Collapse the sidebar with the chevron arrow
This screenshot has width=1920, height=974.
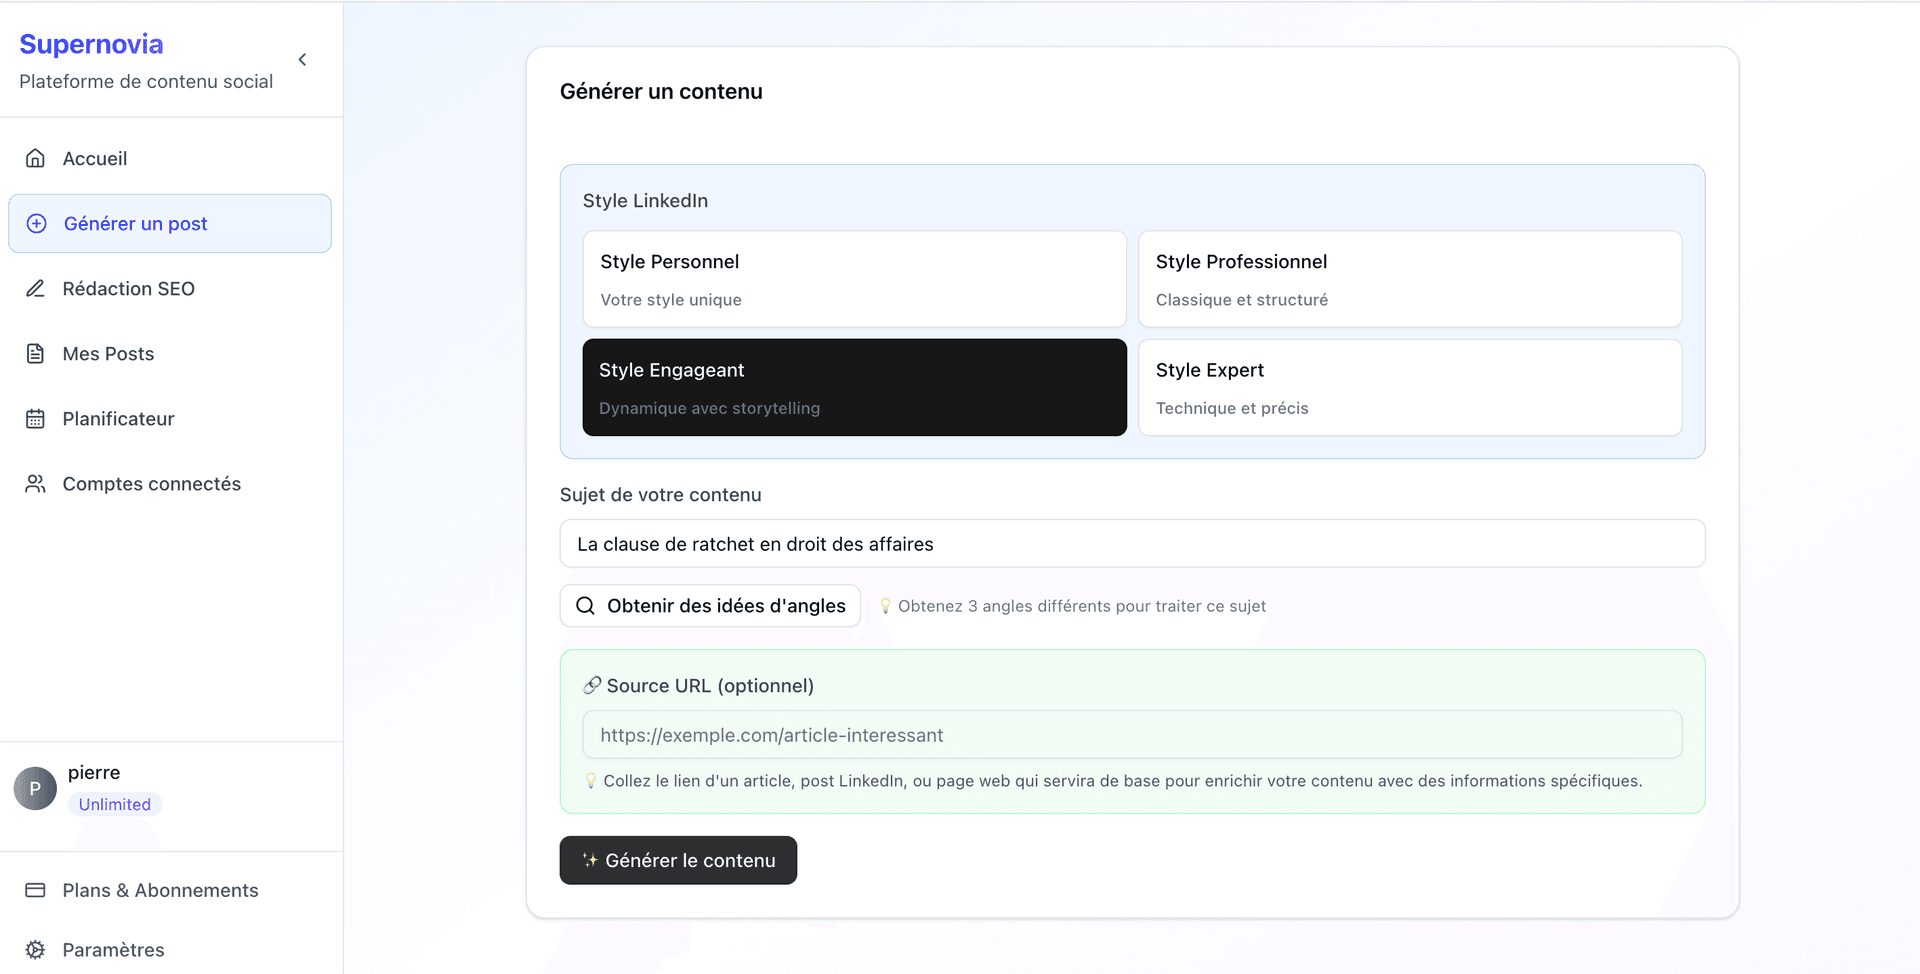[302, 60]
